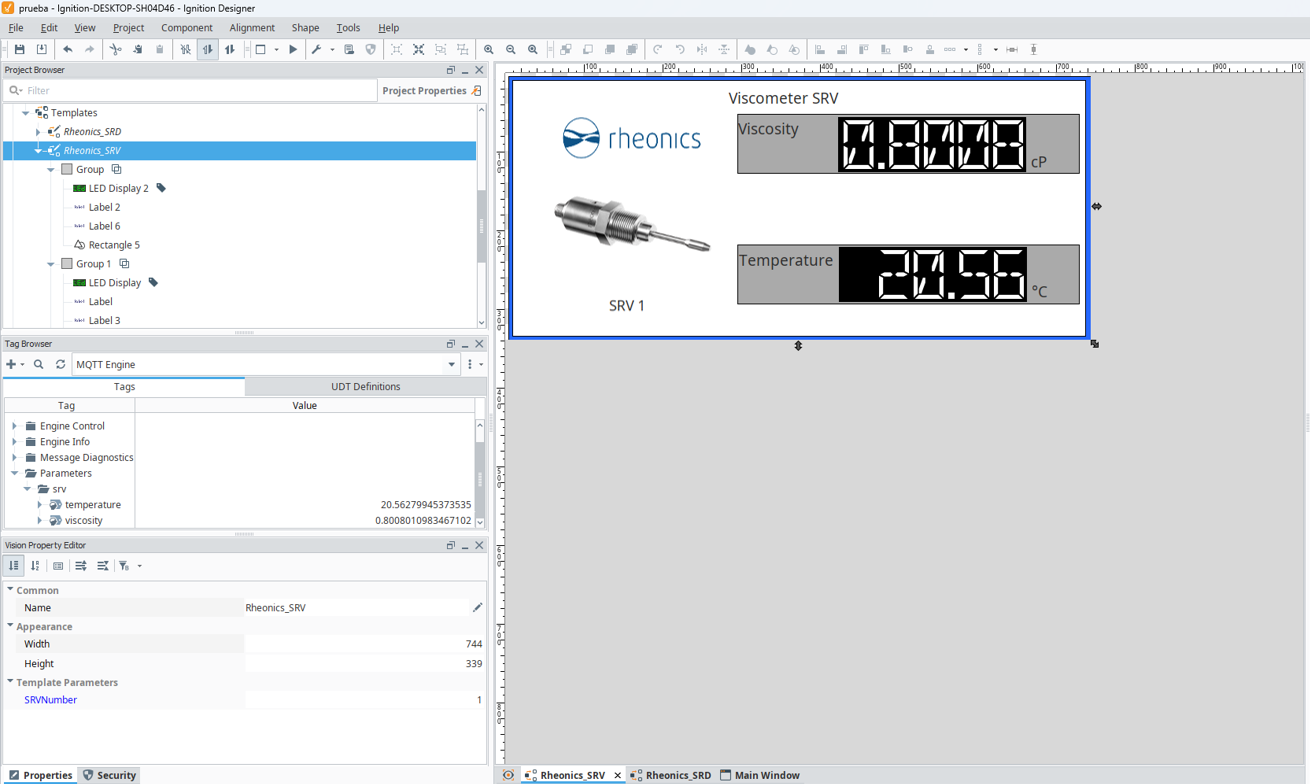
Task: Toggle the property description area icon
Action: point(58,566)
